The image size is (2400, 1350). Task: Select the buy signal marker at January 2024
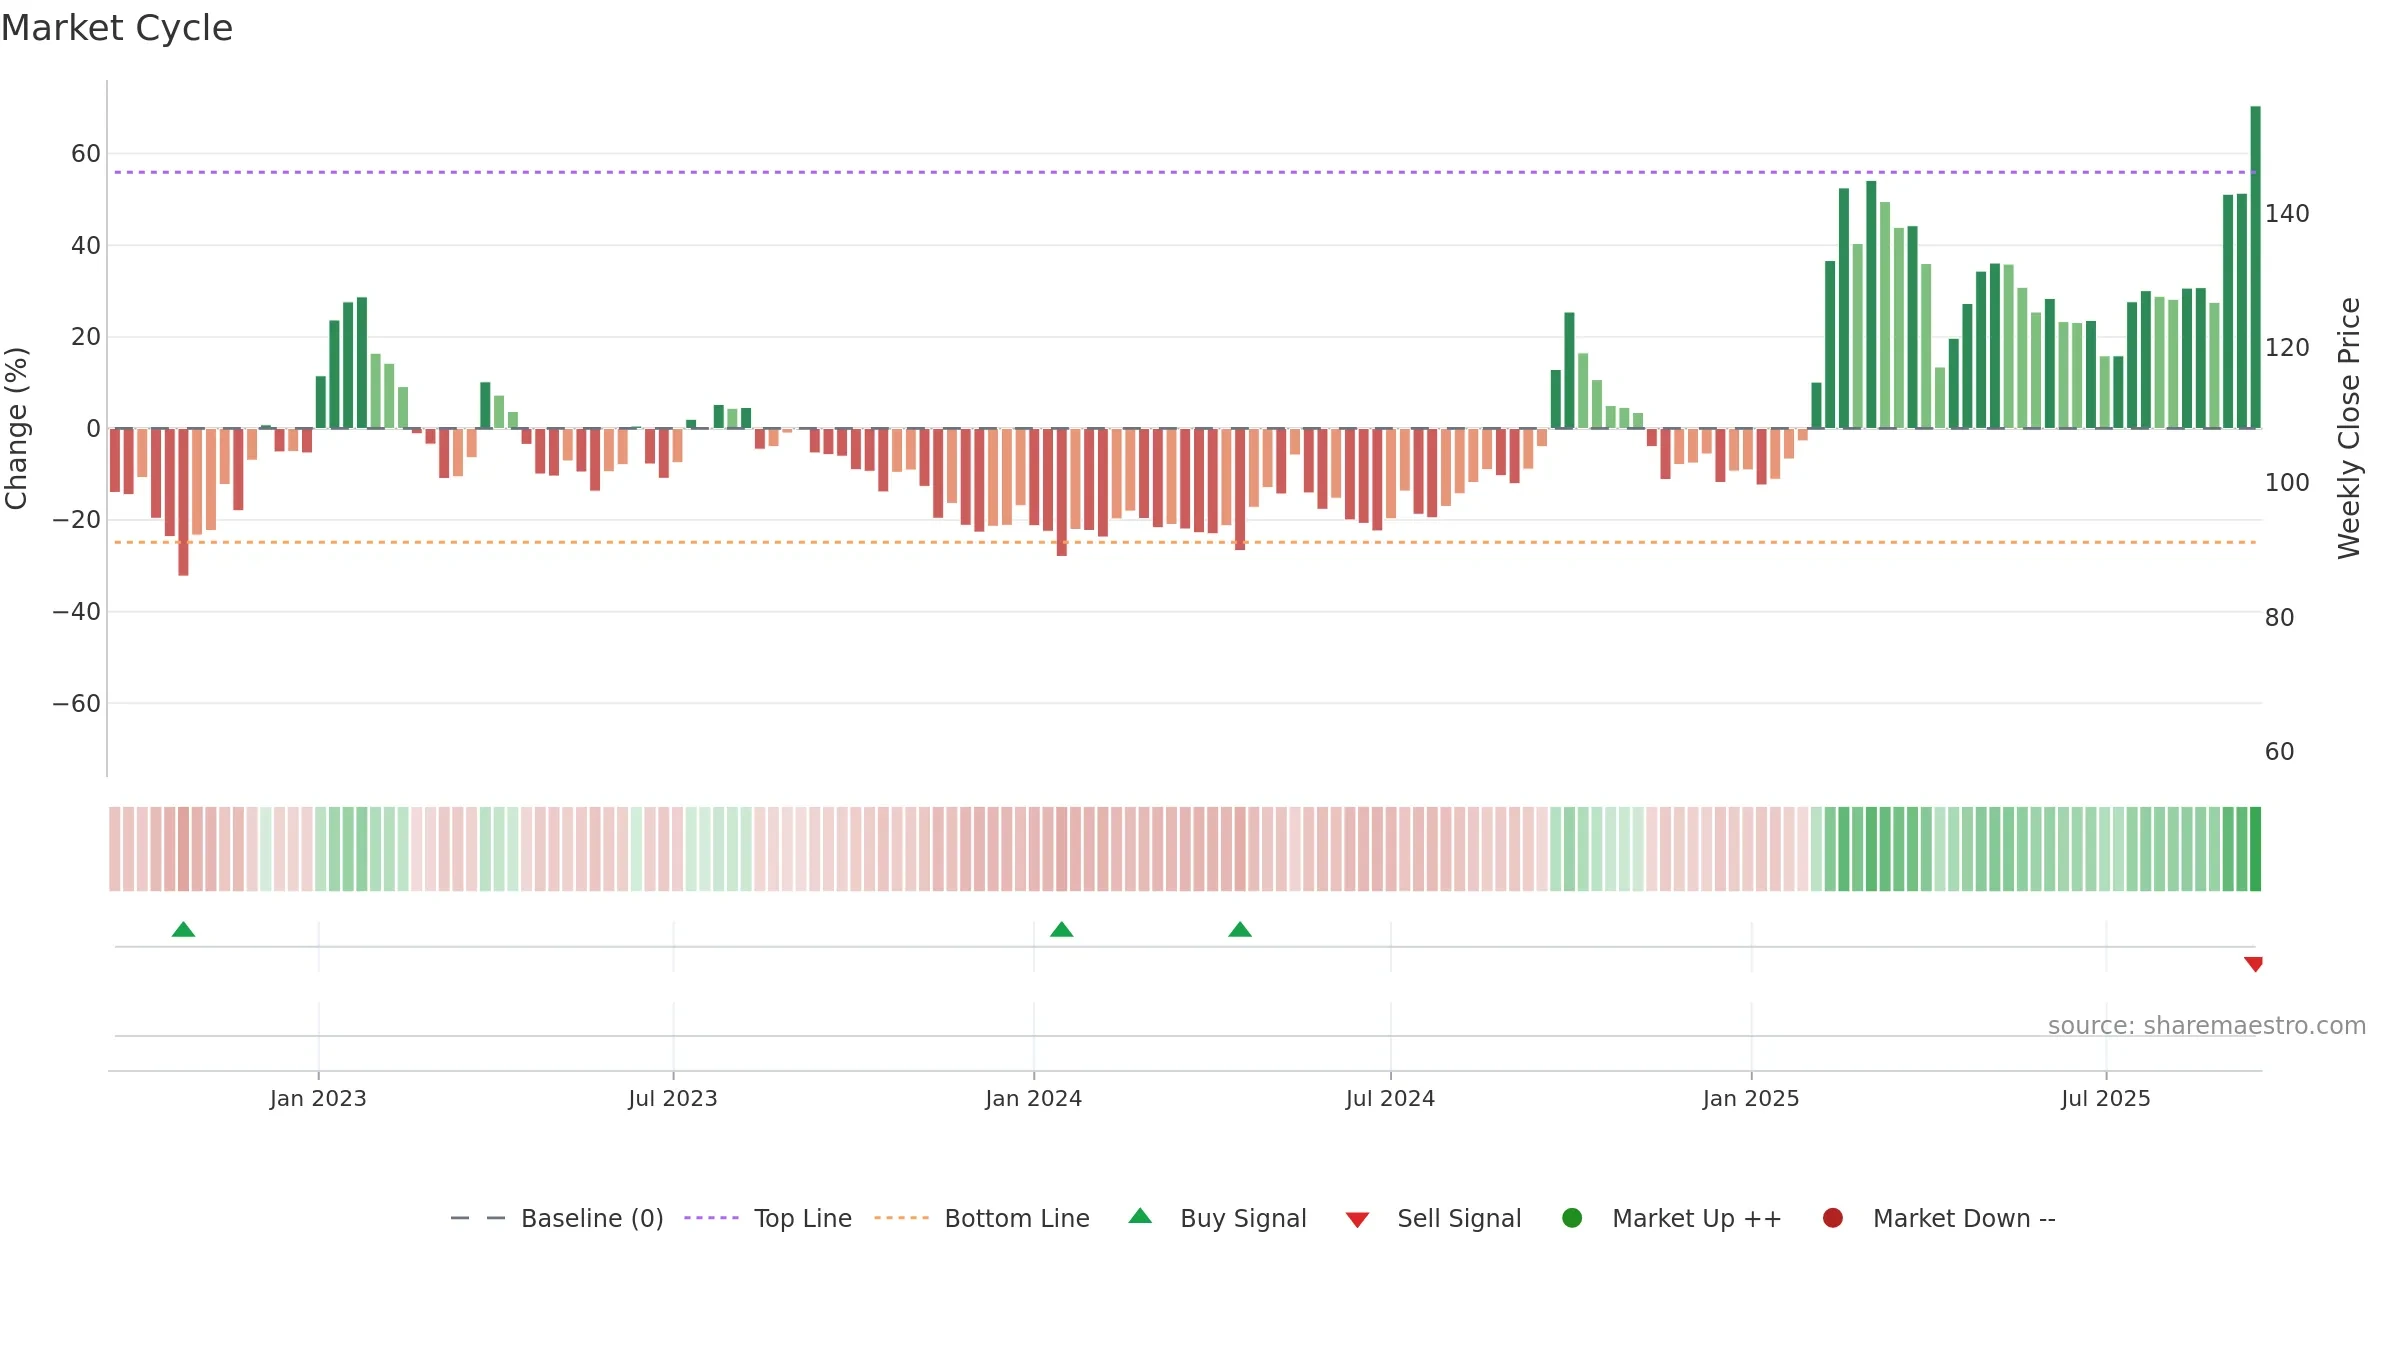click(x=1062, y=930)
